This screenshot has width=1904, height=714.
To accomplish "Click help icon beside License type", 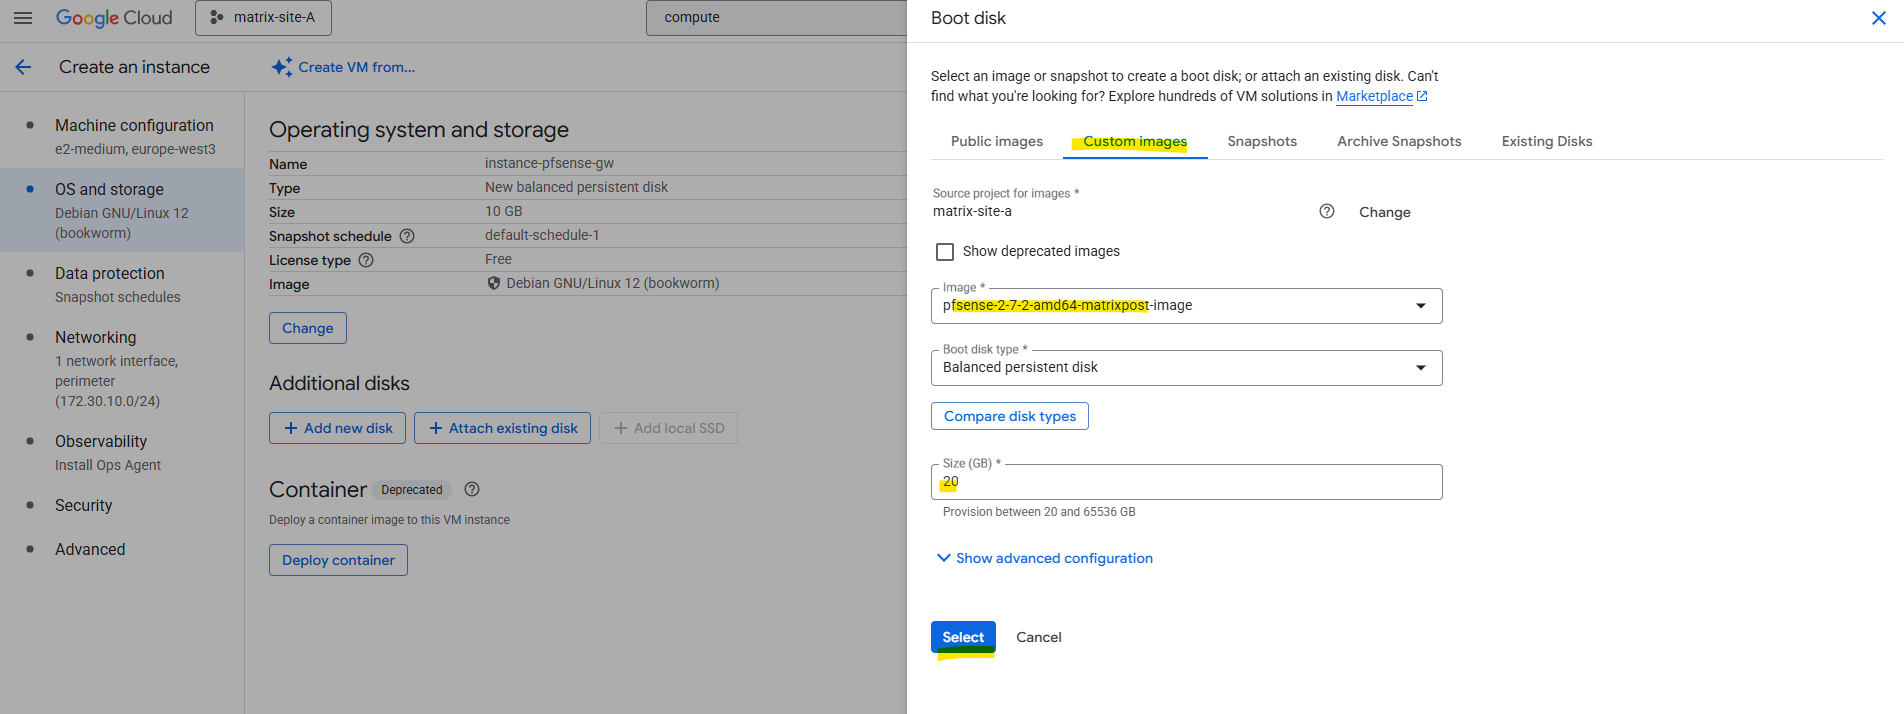I will [366, 260].
